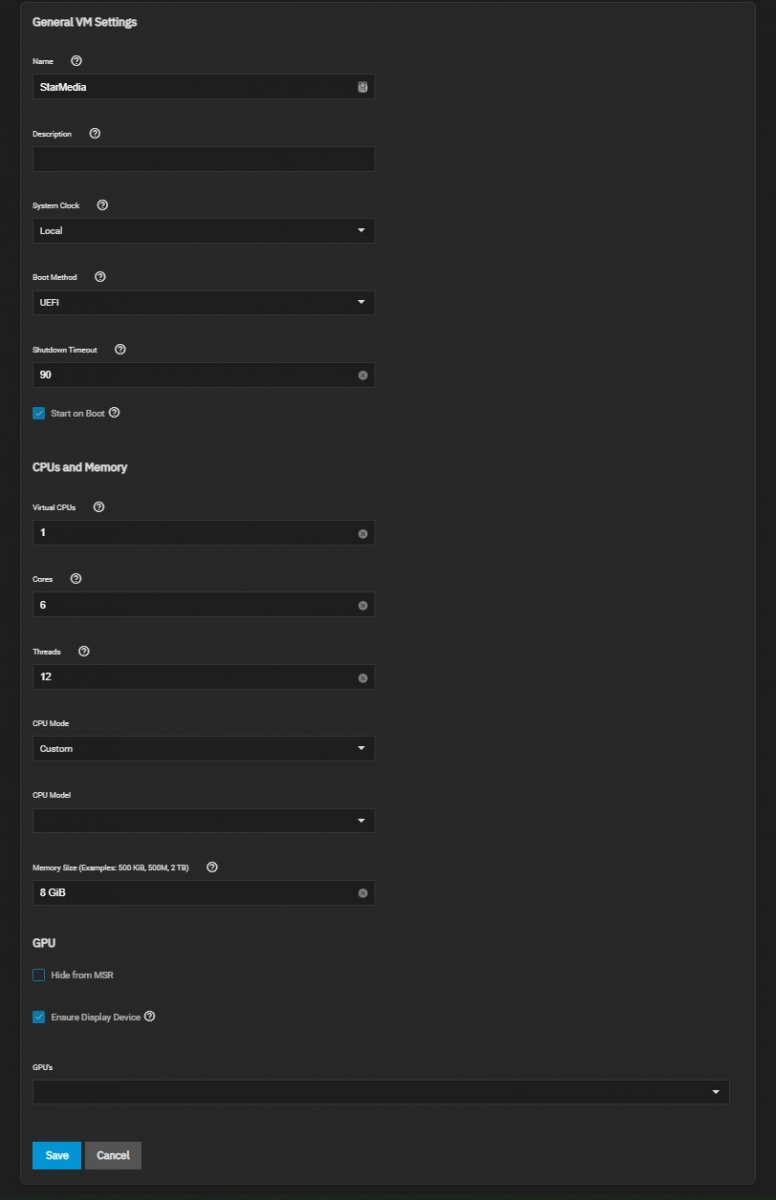Click the Threads help icon
The height and width of the screenshot is (1200, 776).
click(x=84, y=651)
